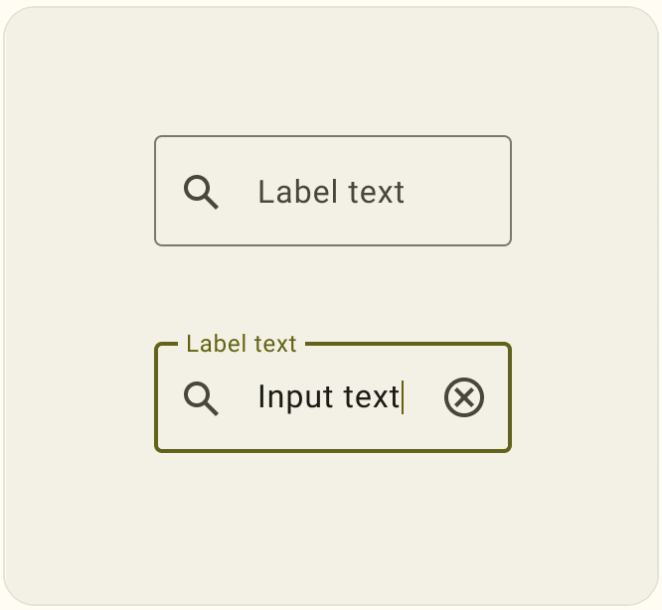Click gap between caret and clear icon

pyautogui.click(x=423, y=398)
